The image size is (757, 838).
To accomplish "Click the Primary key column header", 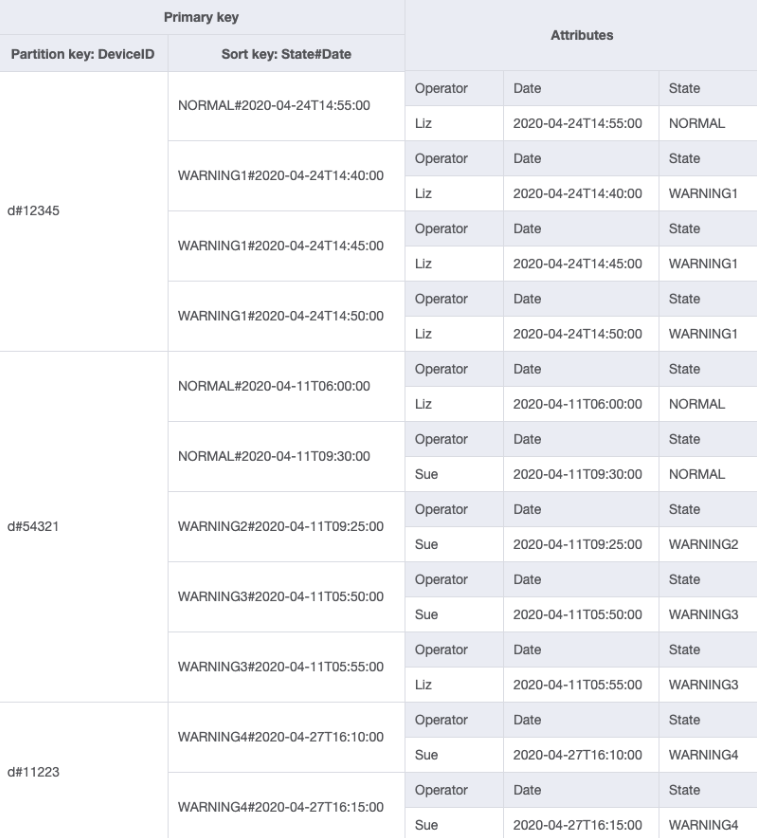I will click(204, 17).
